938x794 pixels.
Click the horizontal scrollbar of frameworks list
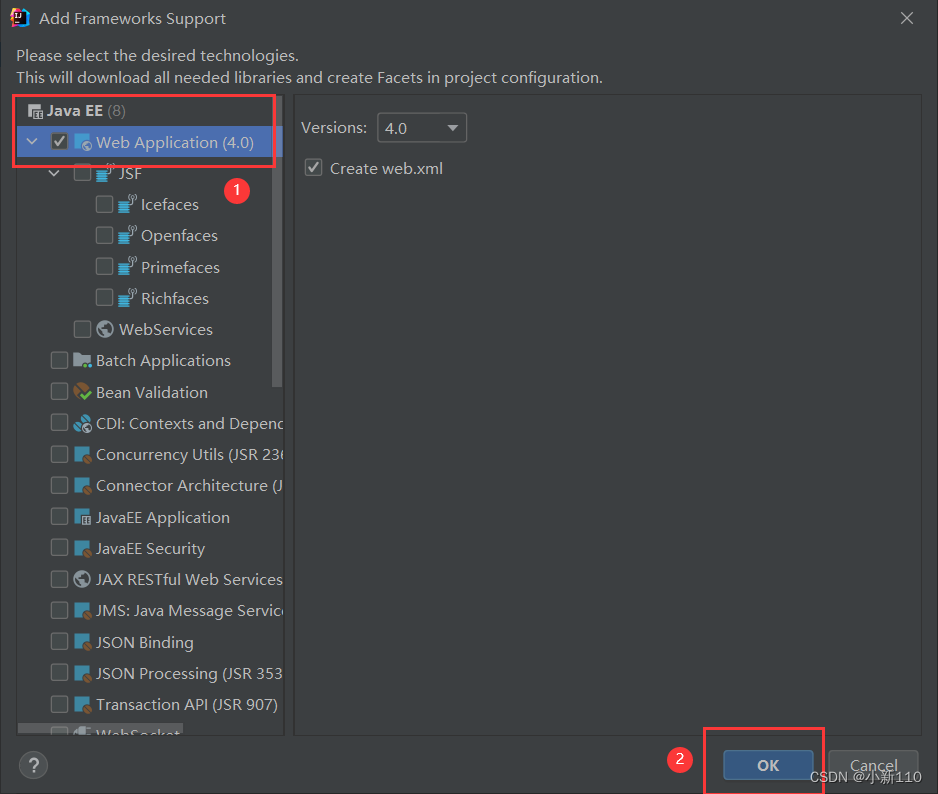(x=100, y=729)
